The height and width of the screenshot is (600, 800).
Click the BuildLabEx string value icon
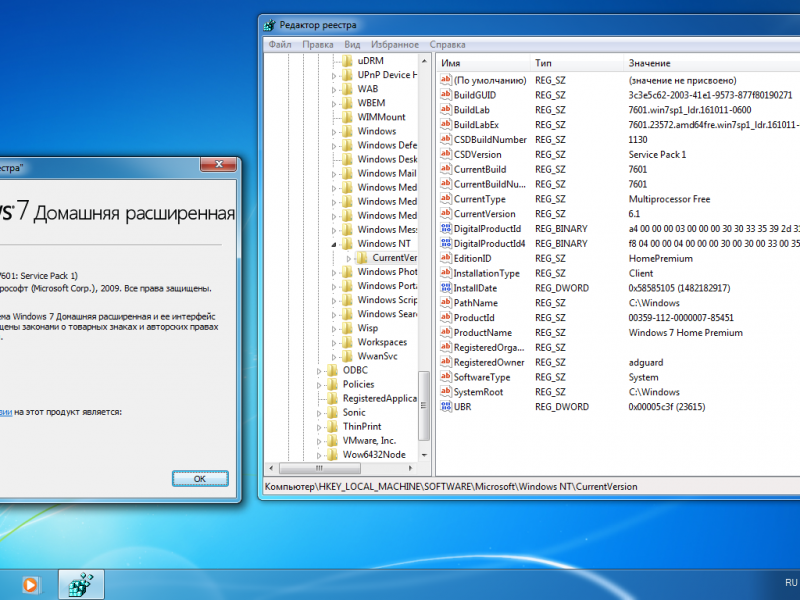tap(446, 124)
